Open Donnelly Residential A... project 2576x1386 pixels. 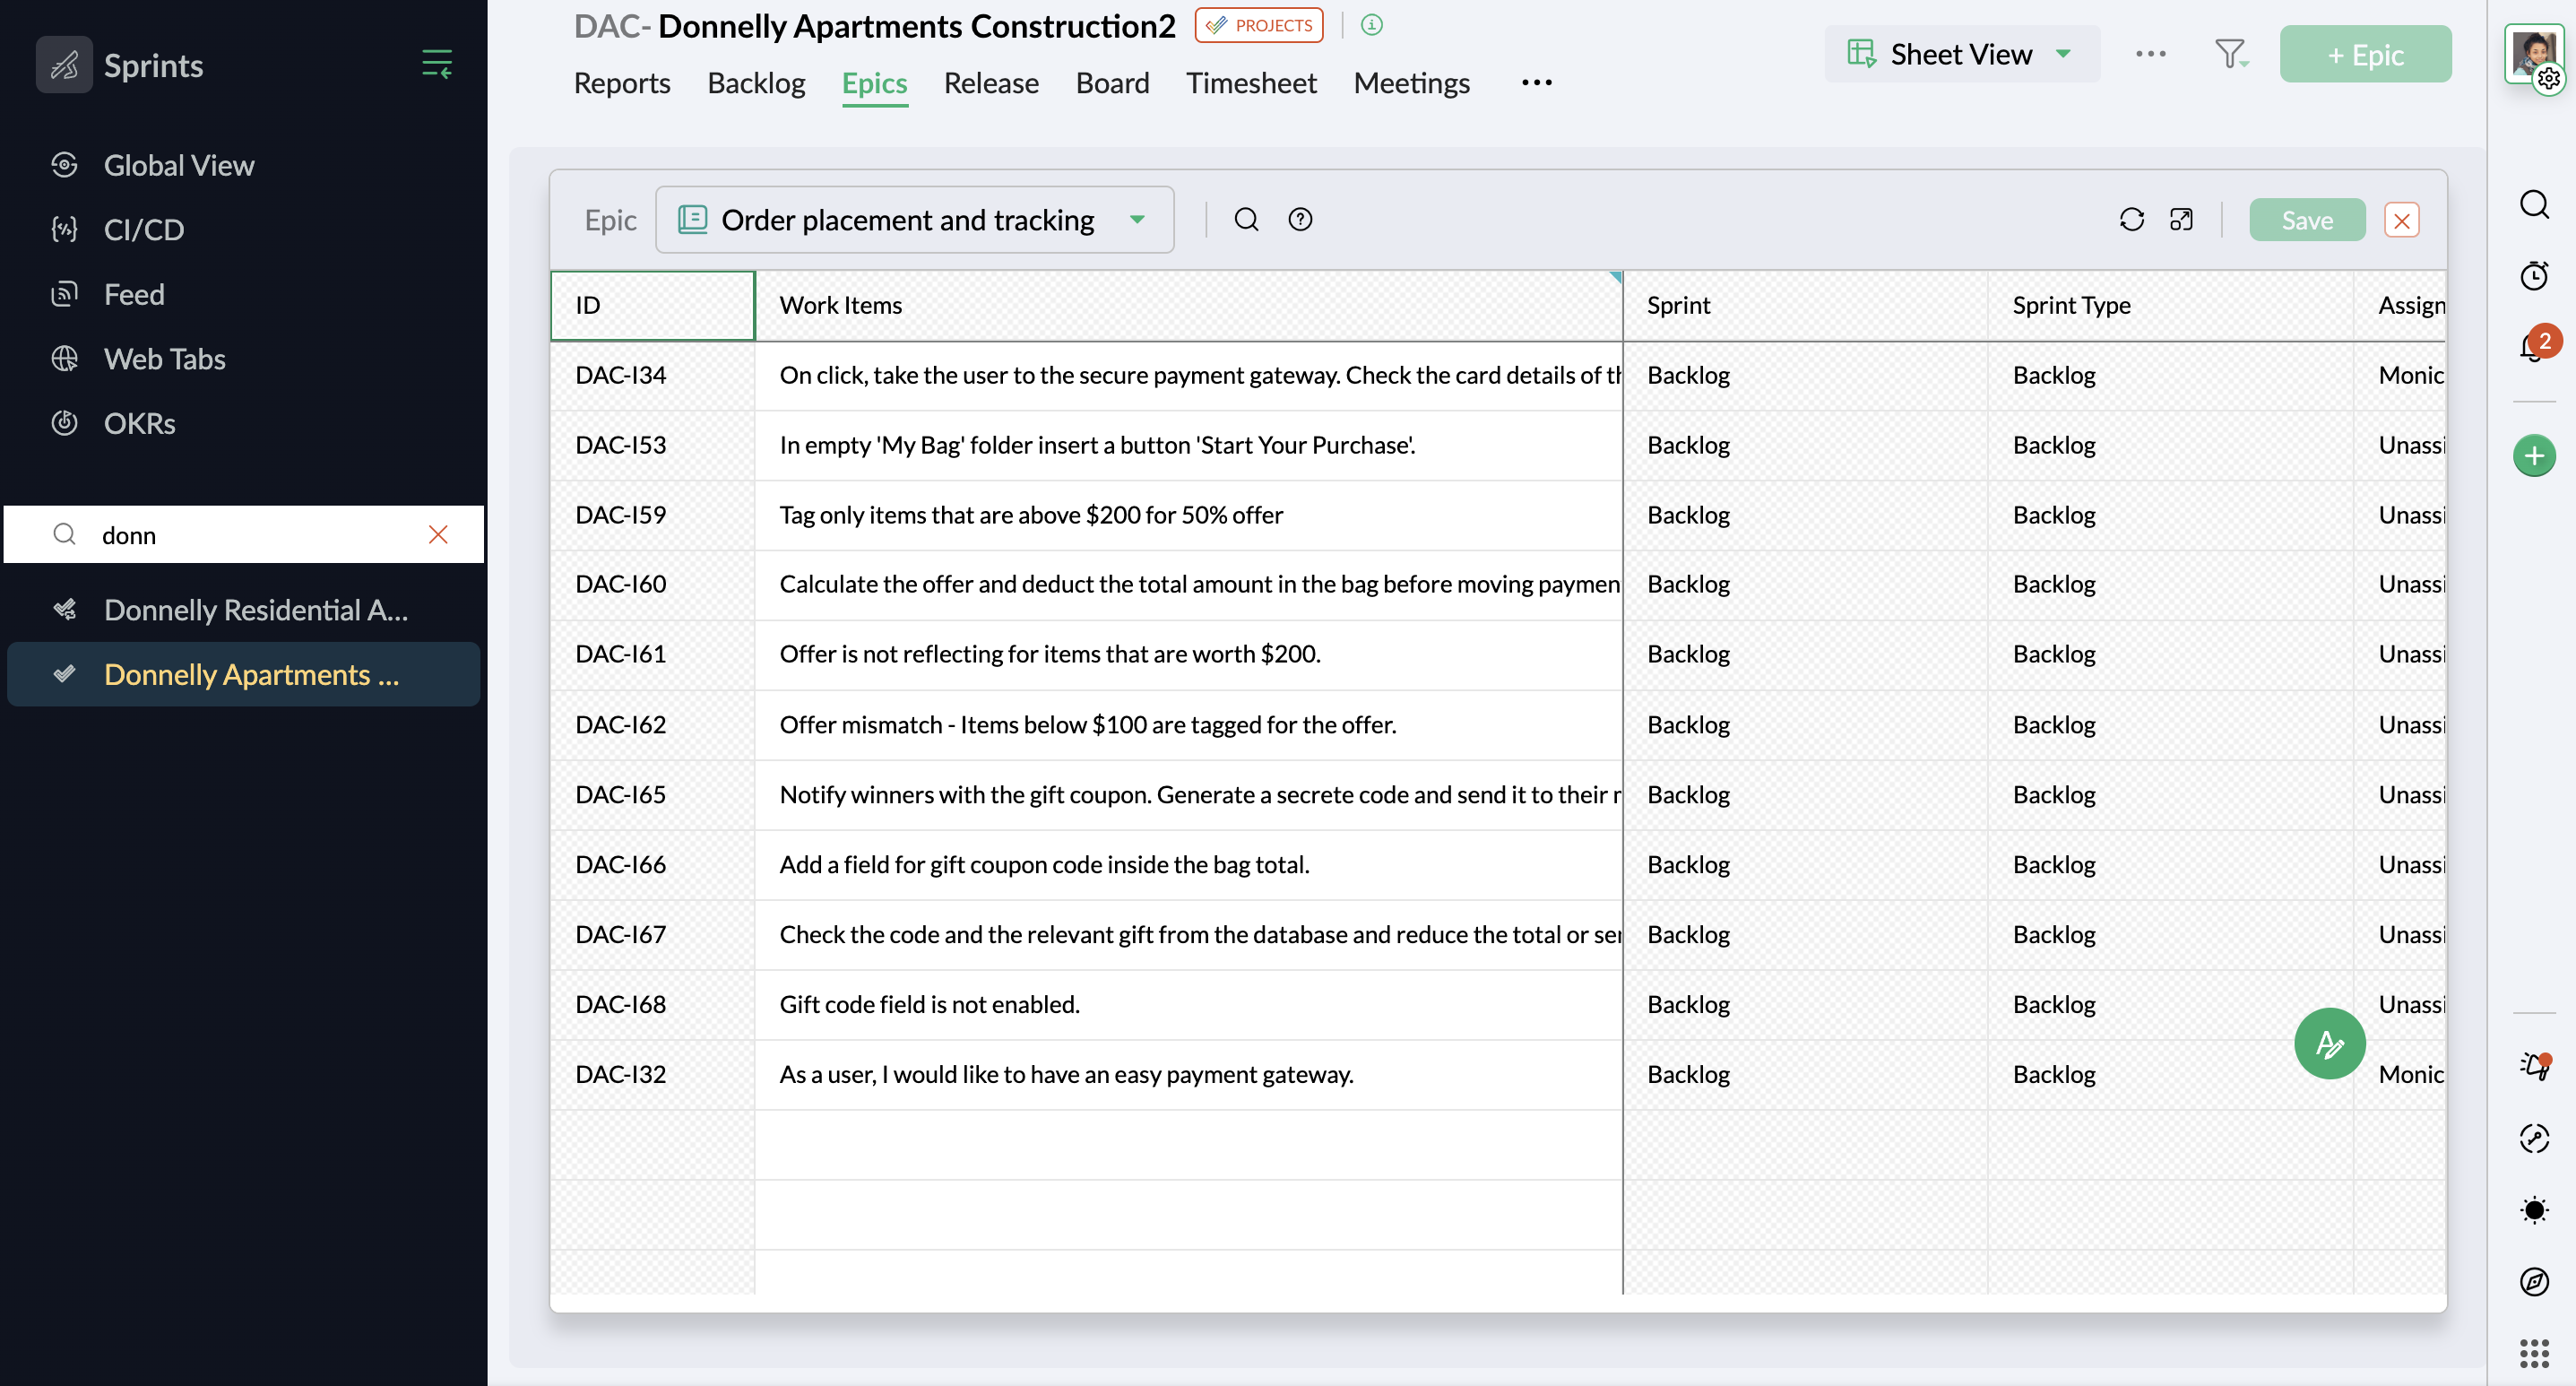coord(256,610)
